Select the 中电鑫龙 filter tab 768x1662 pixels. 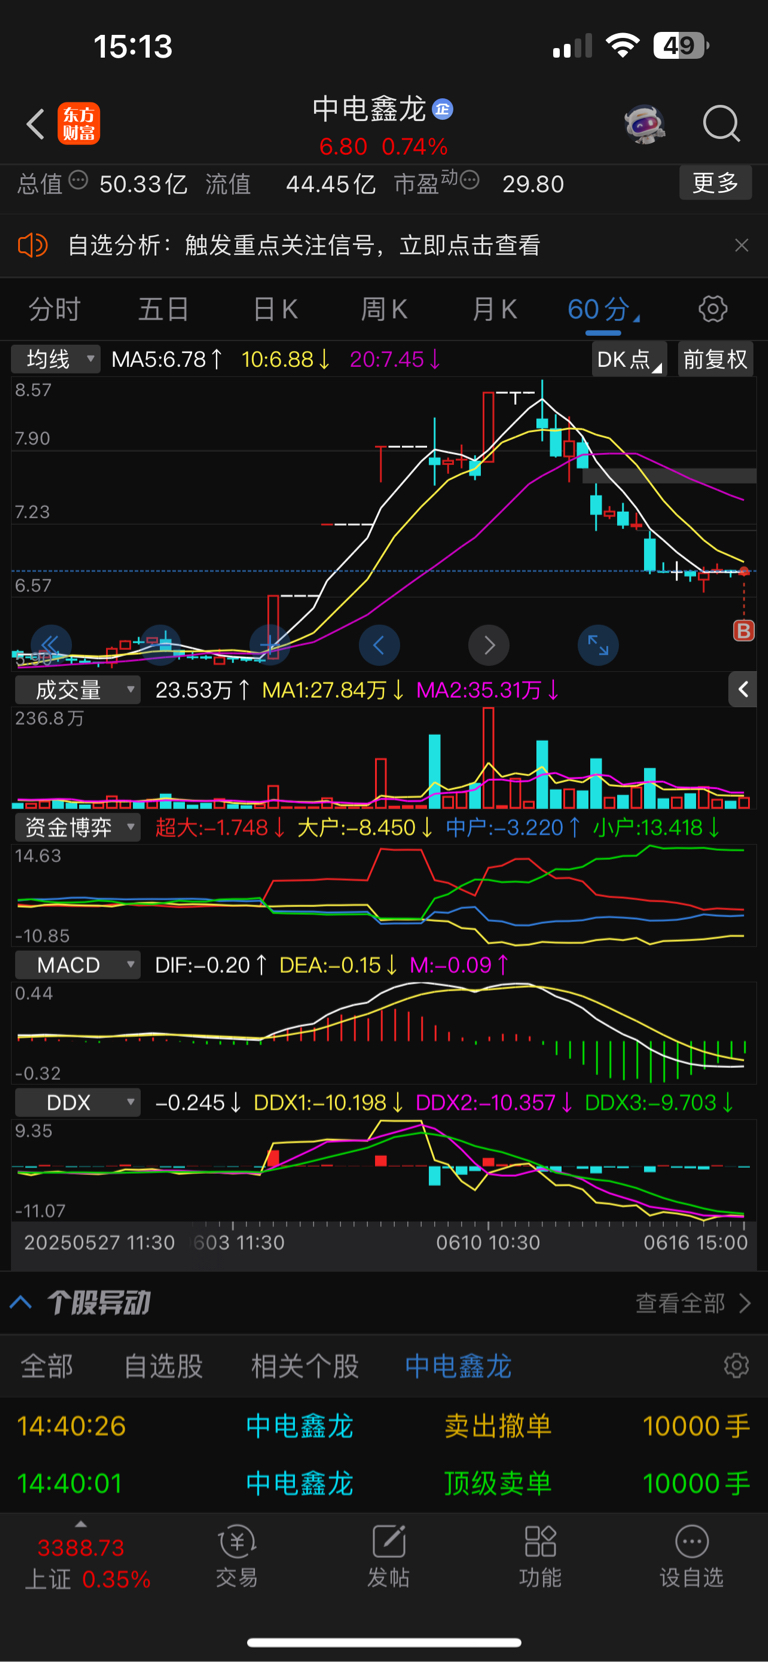458,1366
